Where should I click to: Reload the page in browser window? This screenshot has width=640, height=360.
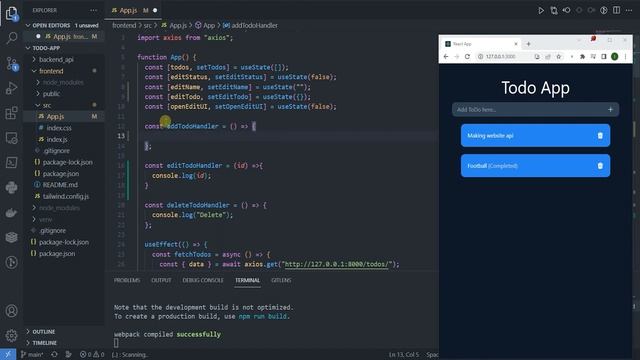(467, 57)
